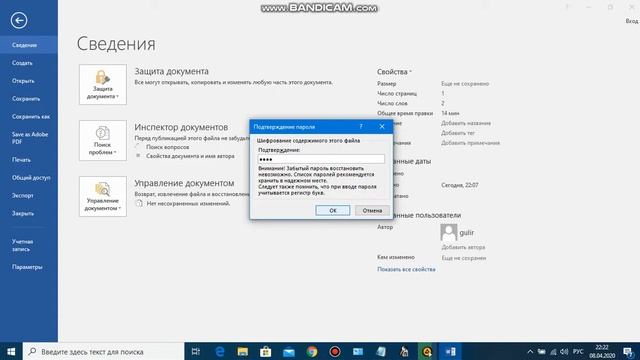Show hidden tray icons chevron
The width and height of the screenshot is (640, 360).
click(x=530, y=351)
